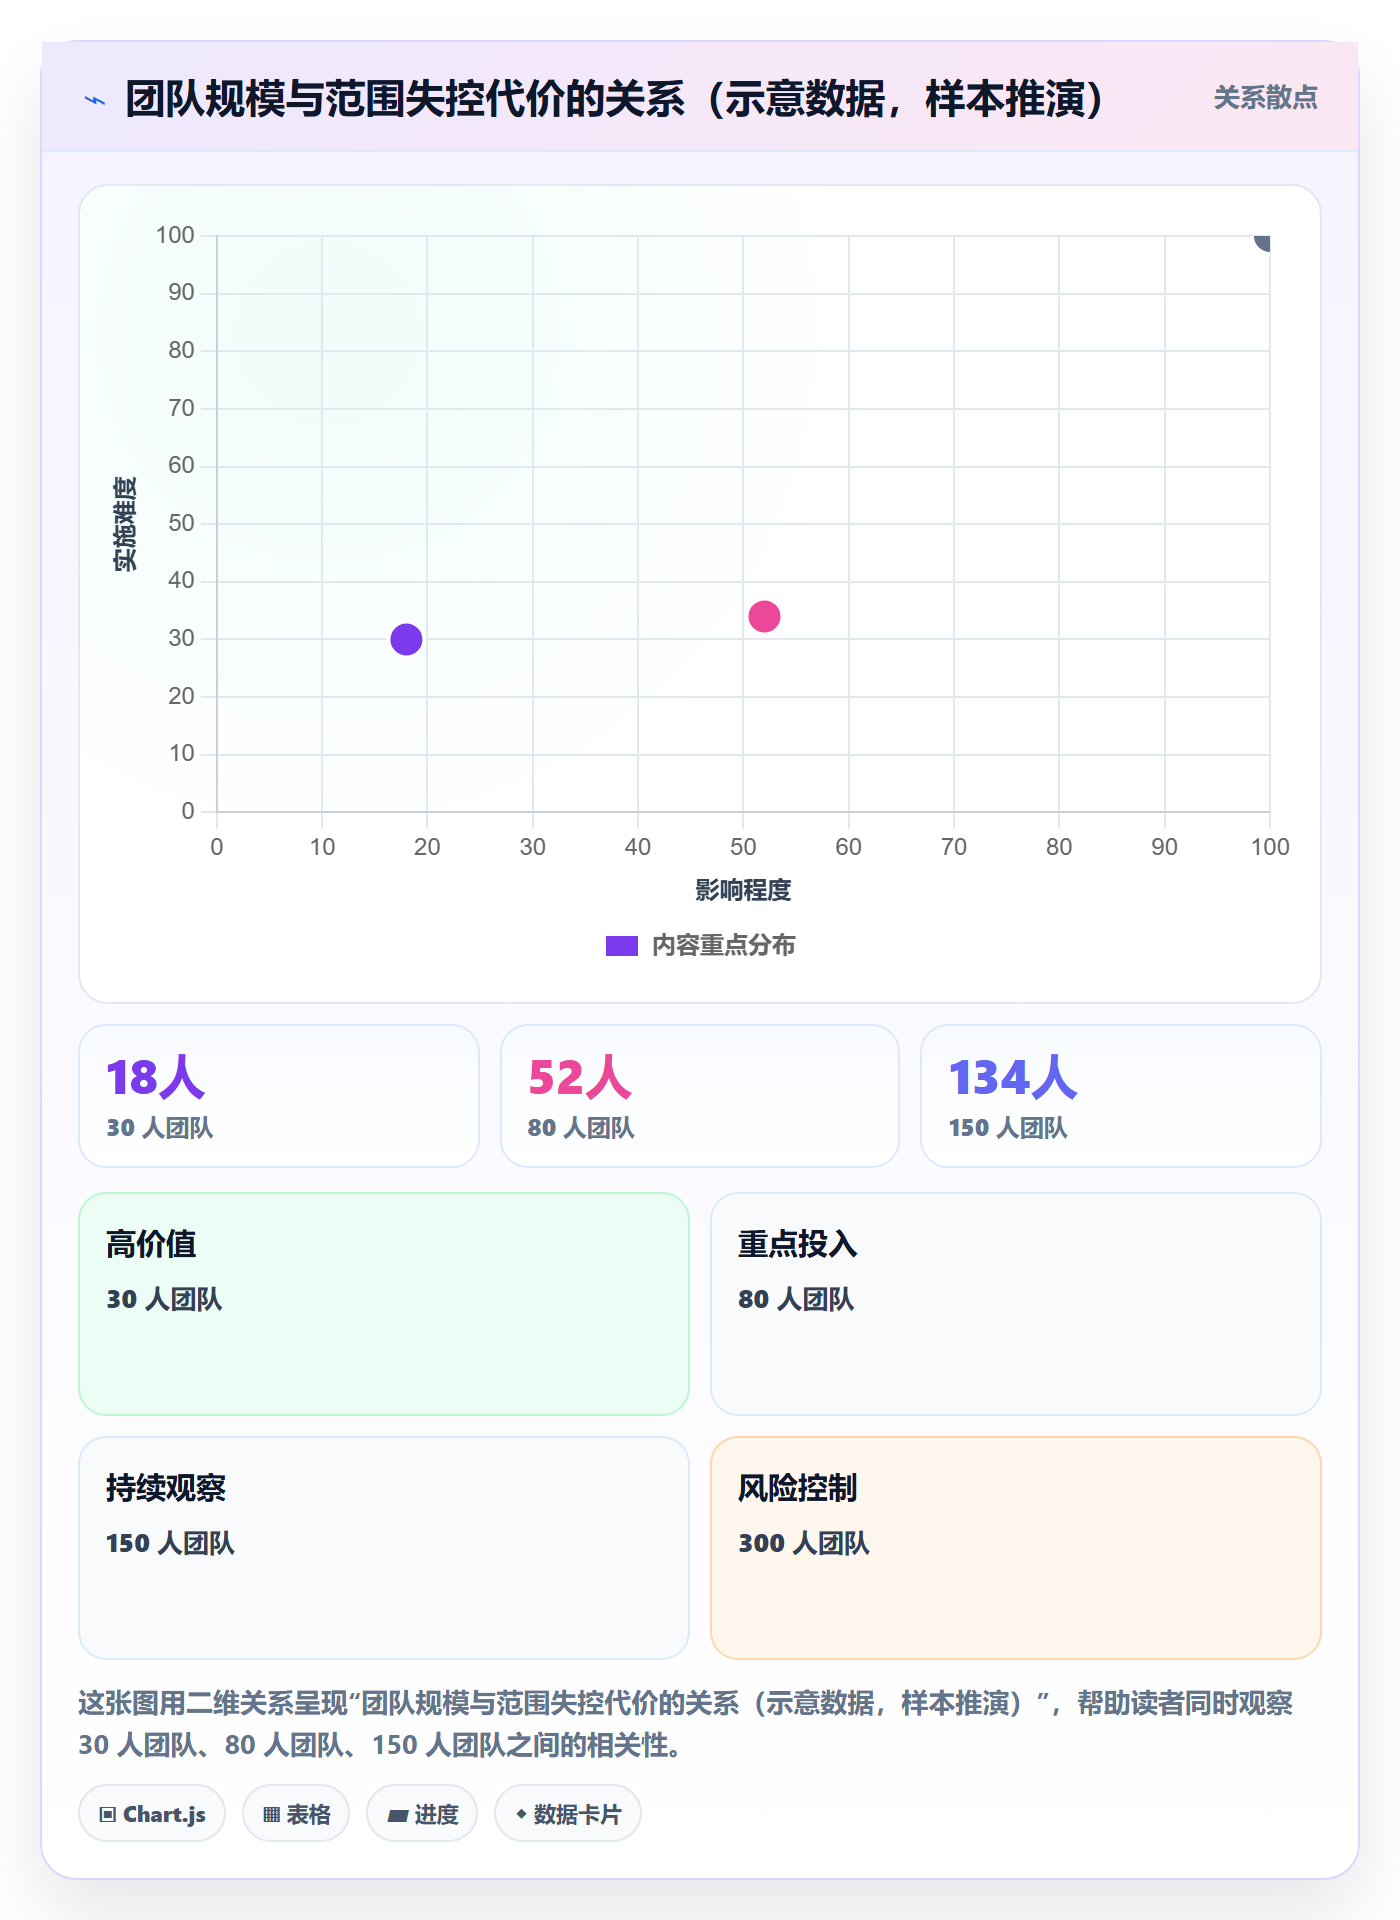Select the 高价值 quadrant card
This screenshot has width=1400, height=1920.
pyautogui.click(x=384, y=1304)
